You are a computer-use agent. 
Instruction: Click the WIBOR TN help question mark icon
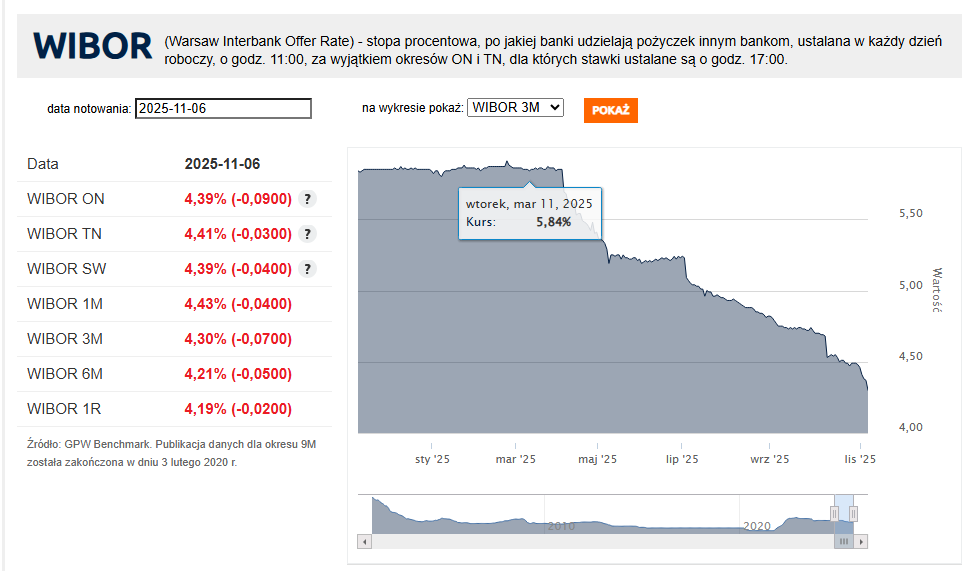click(x=308, y=234)
